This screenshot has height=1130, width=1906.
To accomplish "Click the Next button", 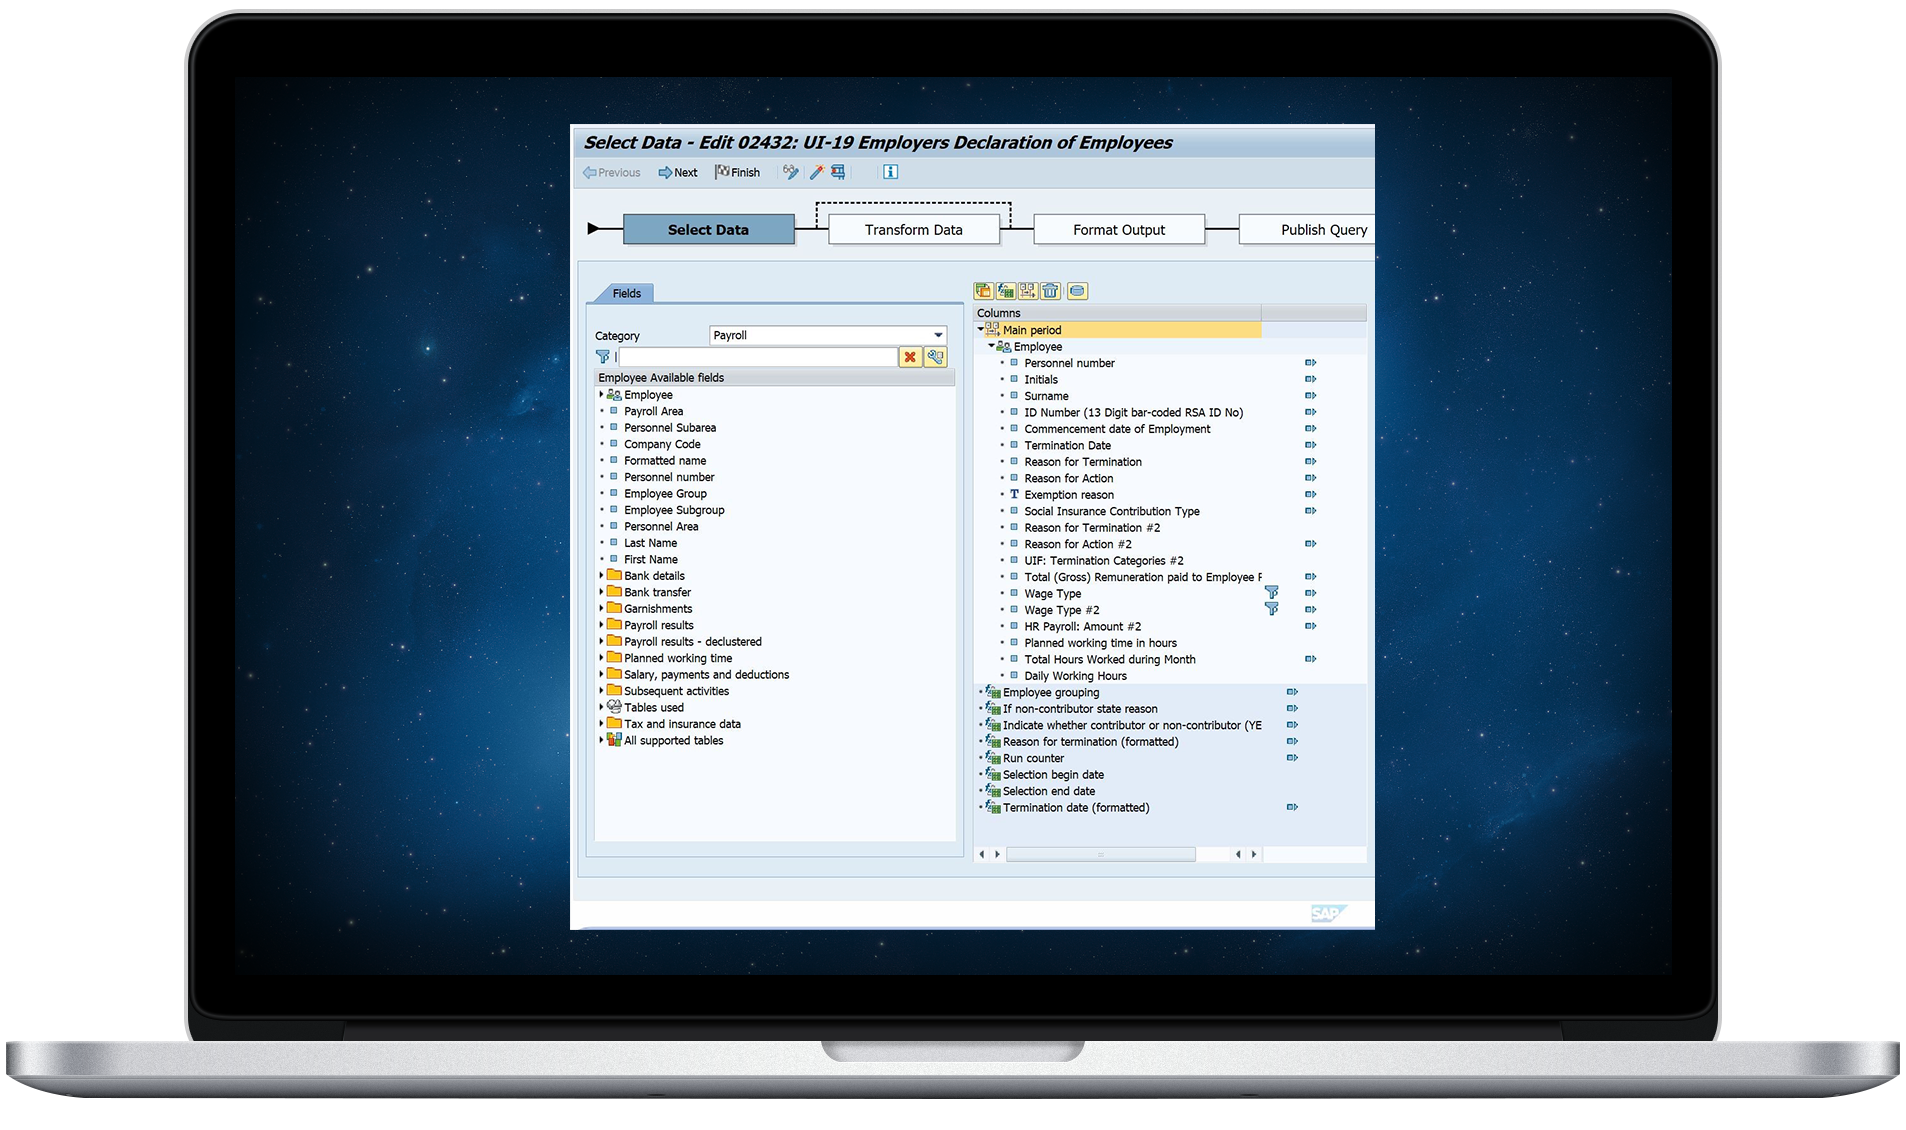I will 677,172.
